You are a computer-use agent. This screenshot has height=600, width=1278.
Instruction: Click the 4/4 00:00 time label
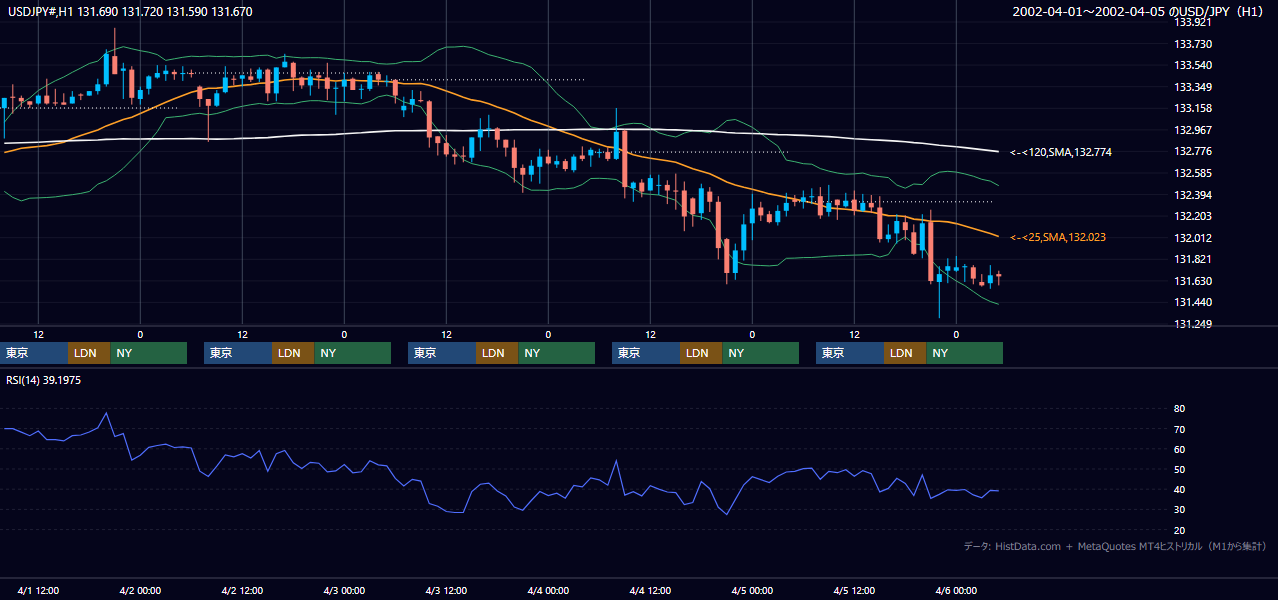click(x=548, y=591)
